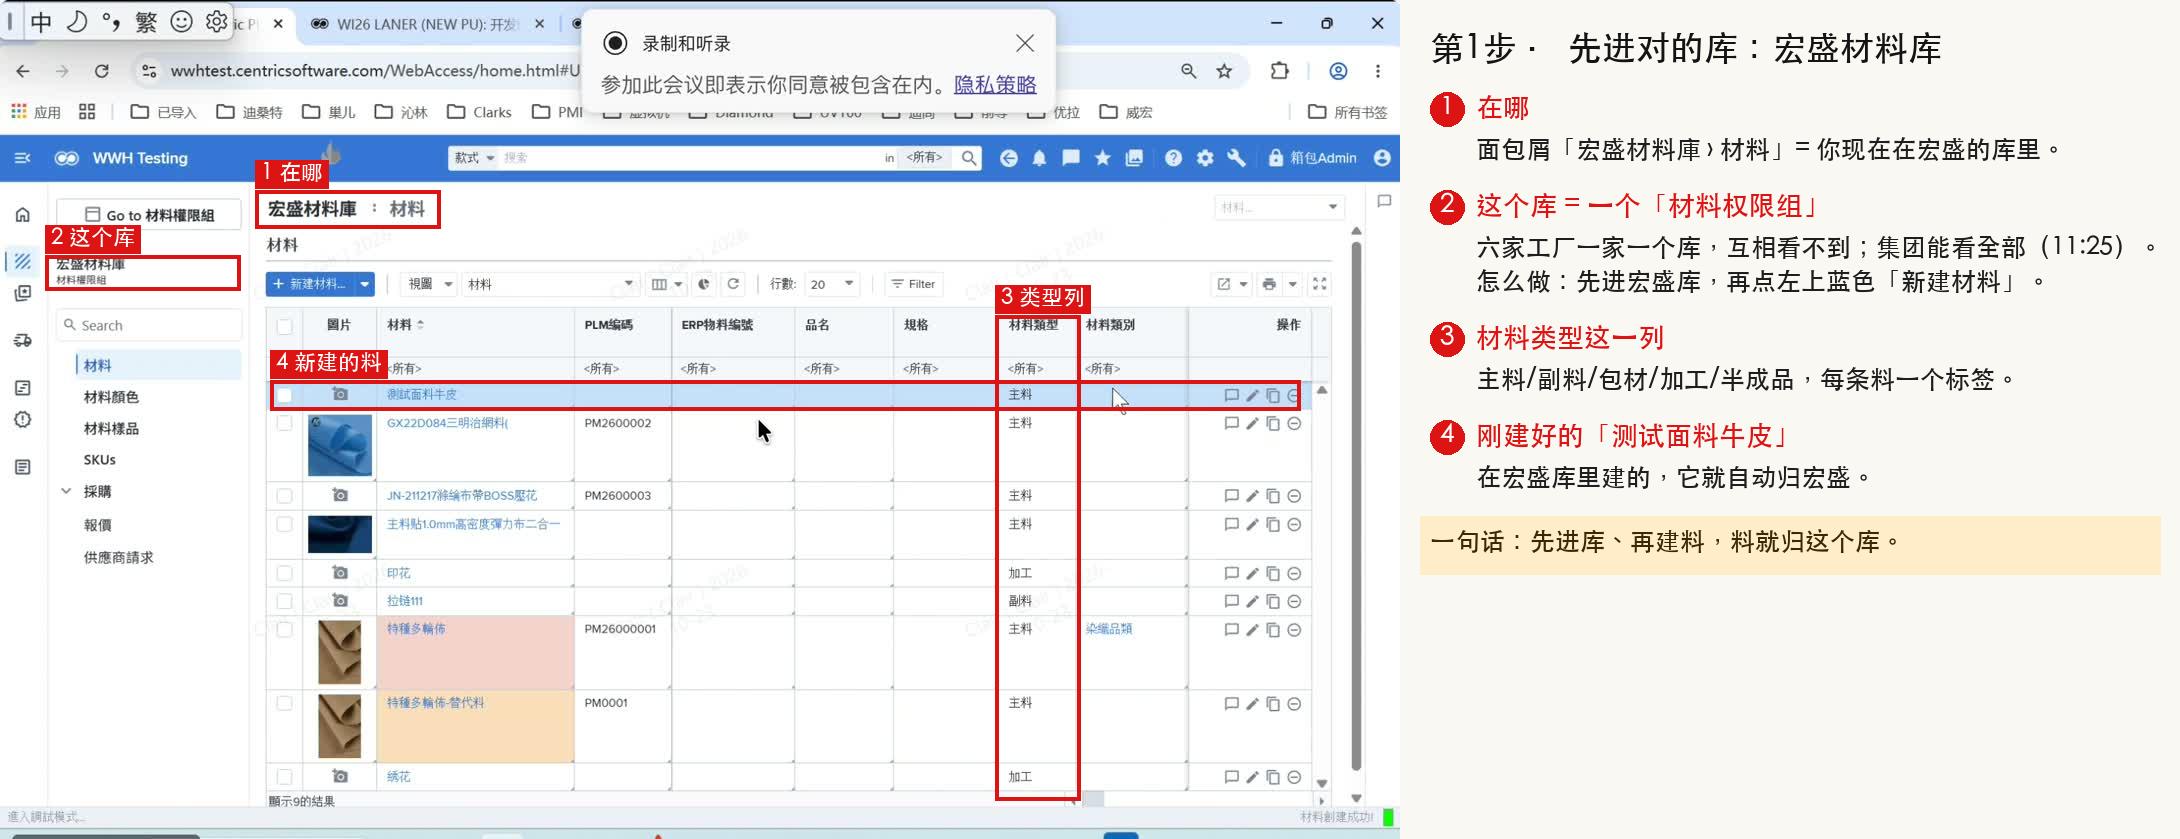
Task: Check the GX22D084 row checkbox
Action: point(285,423)
